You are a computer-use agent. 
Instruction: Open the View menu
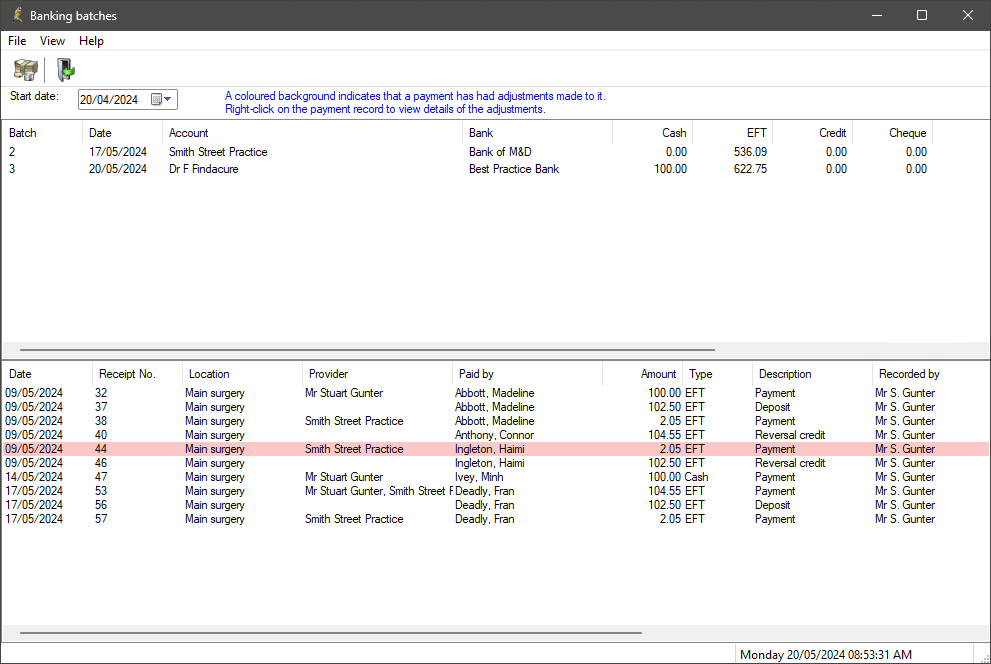tap(52, 41)
